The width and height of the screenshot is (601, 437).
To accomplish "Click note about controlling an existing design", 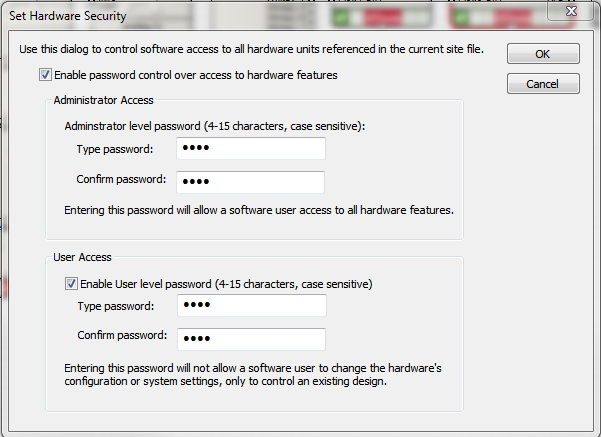I will pos(253,375).
